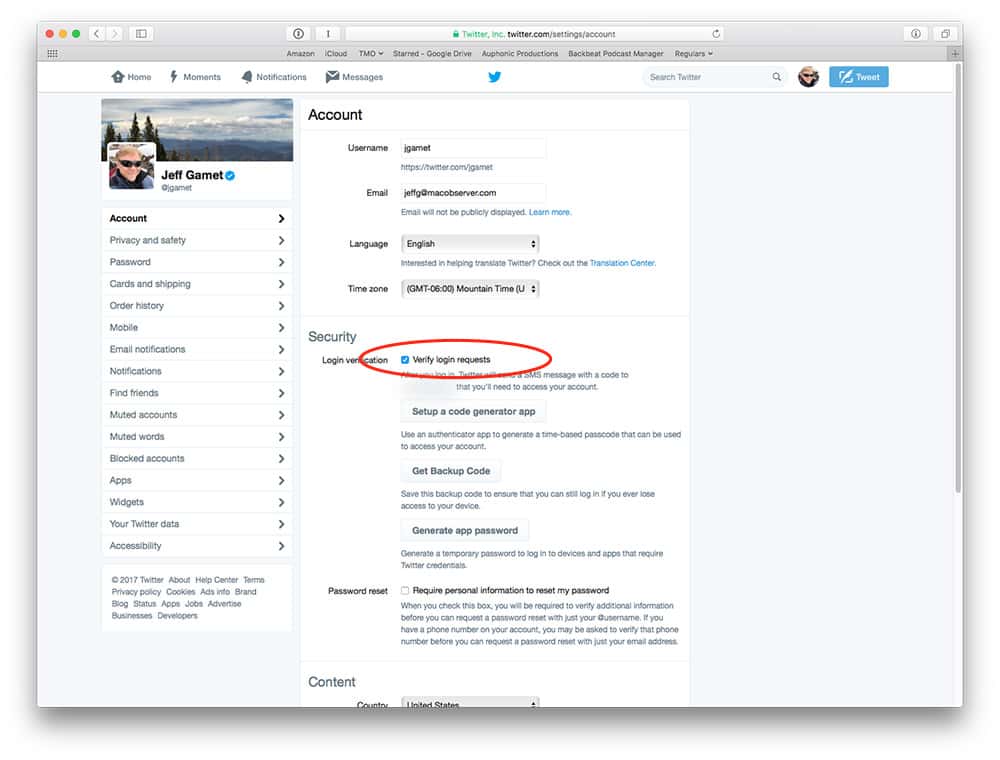
Task: Expand the TMO bookmarks folder
Action: click(372, 53)
